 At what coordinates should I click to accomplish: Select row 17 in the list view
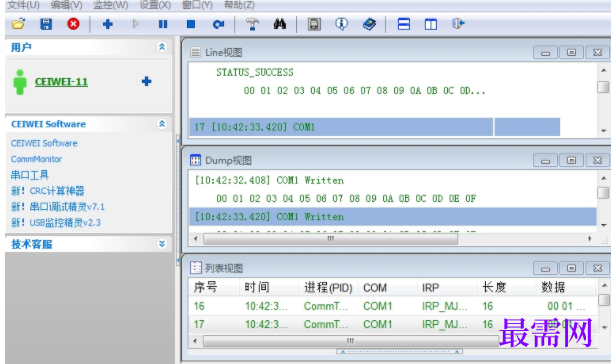point(392,324)
